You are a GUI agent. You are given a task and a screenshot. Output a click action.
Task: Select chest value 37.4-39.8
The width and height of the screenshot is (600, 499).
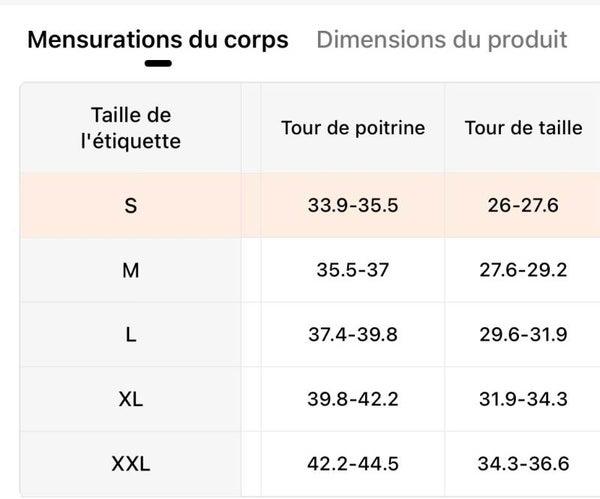click(x=353, y=335)
